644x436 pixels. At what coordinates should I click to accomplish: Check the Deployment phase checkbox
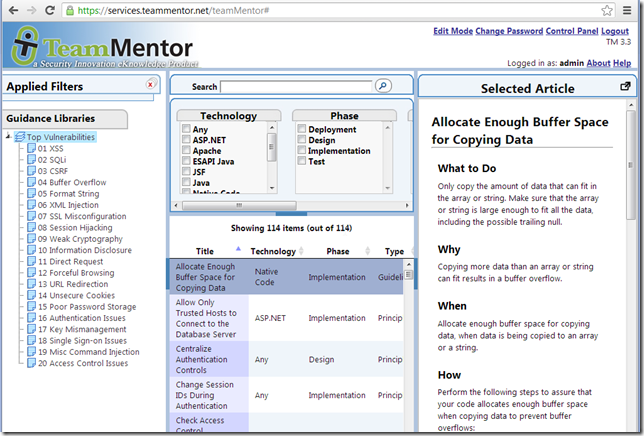point(302,129)
